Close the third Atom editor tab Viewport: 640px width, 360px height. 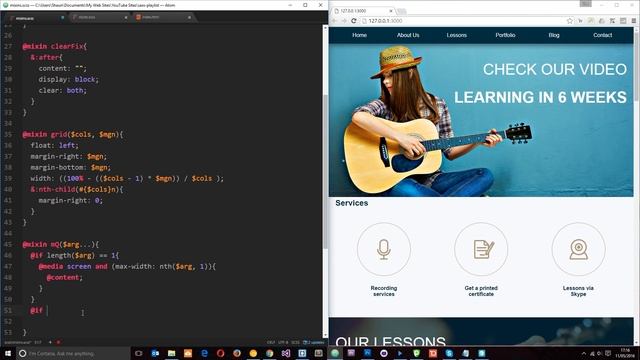(189, 18)
